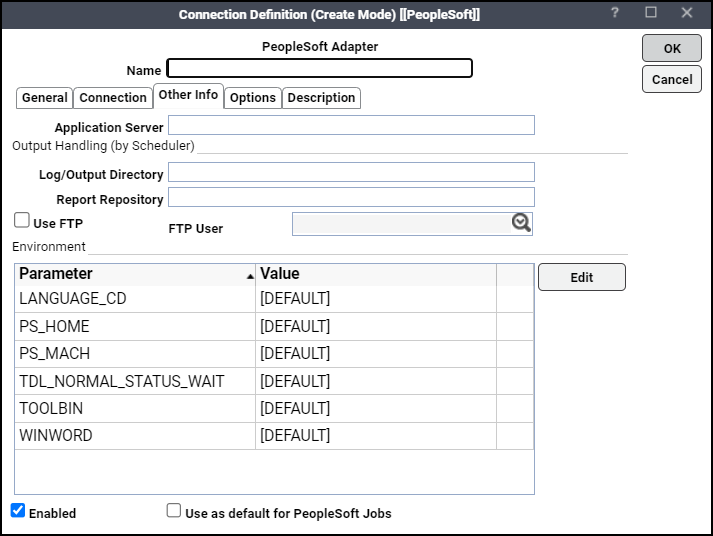Select the TOOLBIN parameter row
Image resolution: width=713 pixels, height=536 pixels.
[x=274, y=408]
